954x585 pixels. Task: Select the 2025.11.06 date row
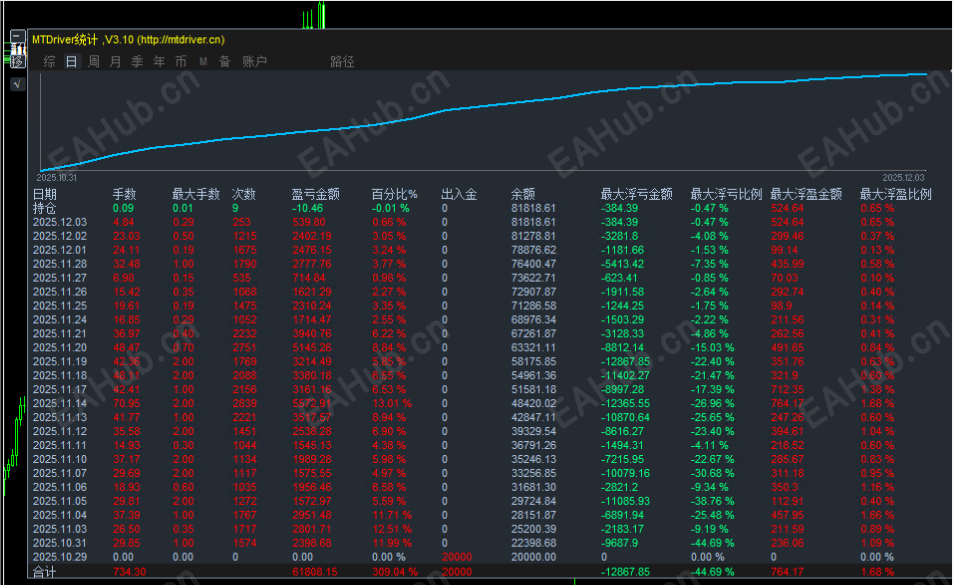click(x=60, y=487)
